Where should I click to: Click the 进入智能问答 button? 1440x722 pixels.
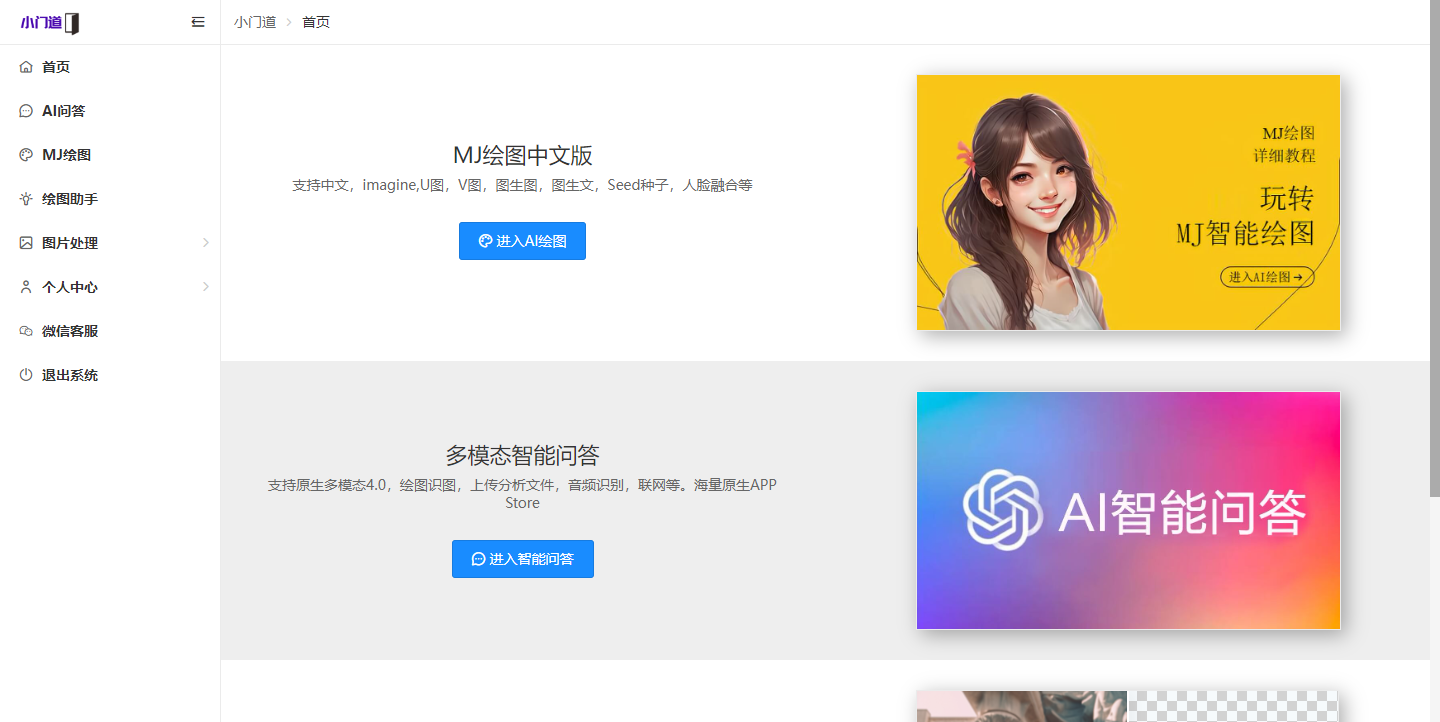(x=523, y=559)
